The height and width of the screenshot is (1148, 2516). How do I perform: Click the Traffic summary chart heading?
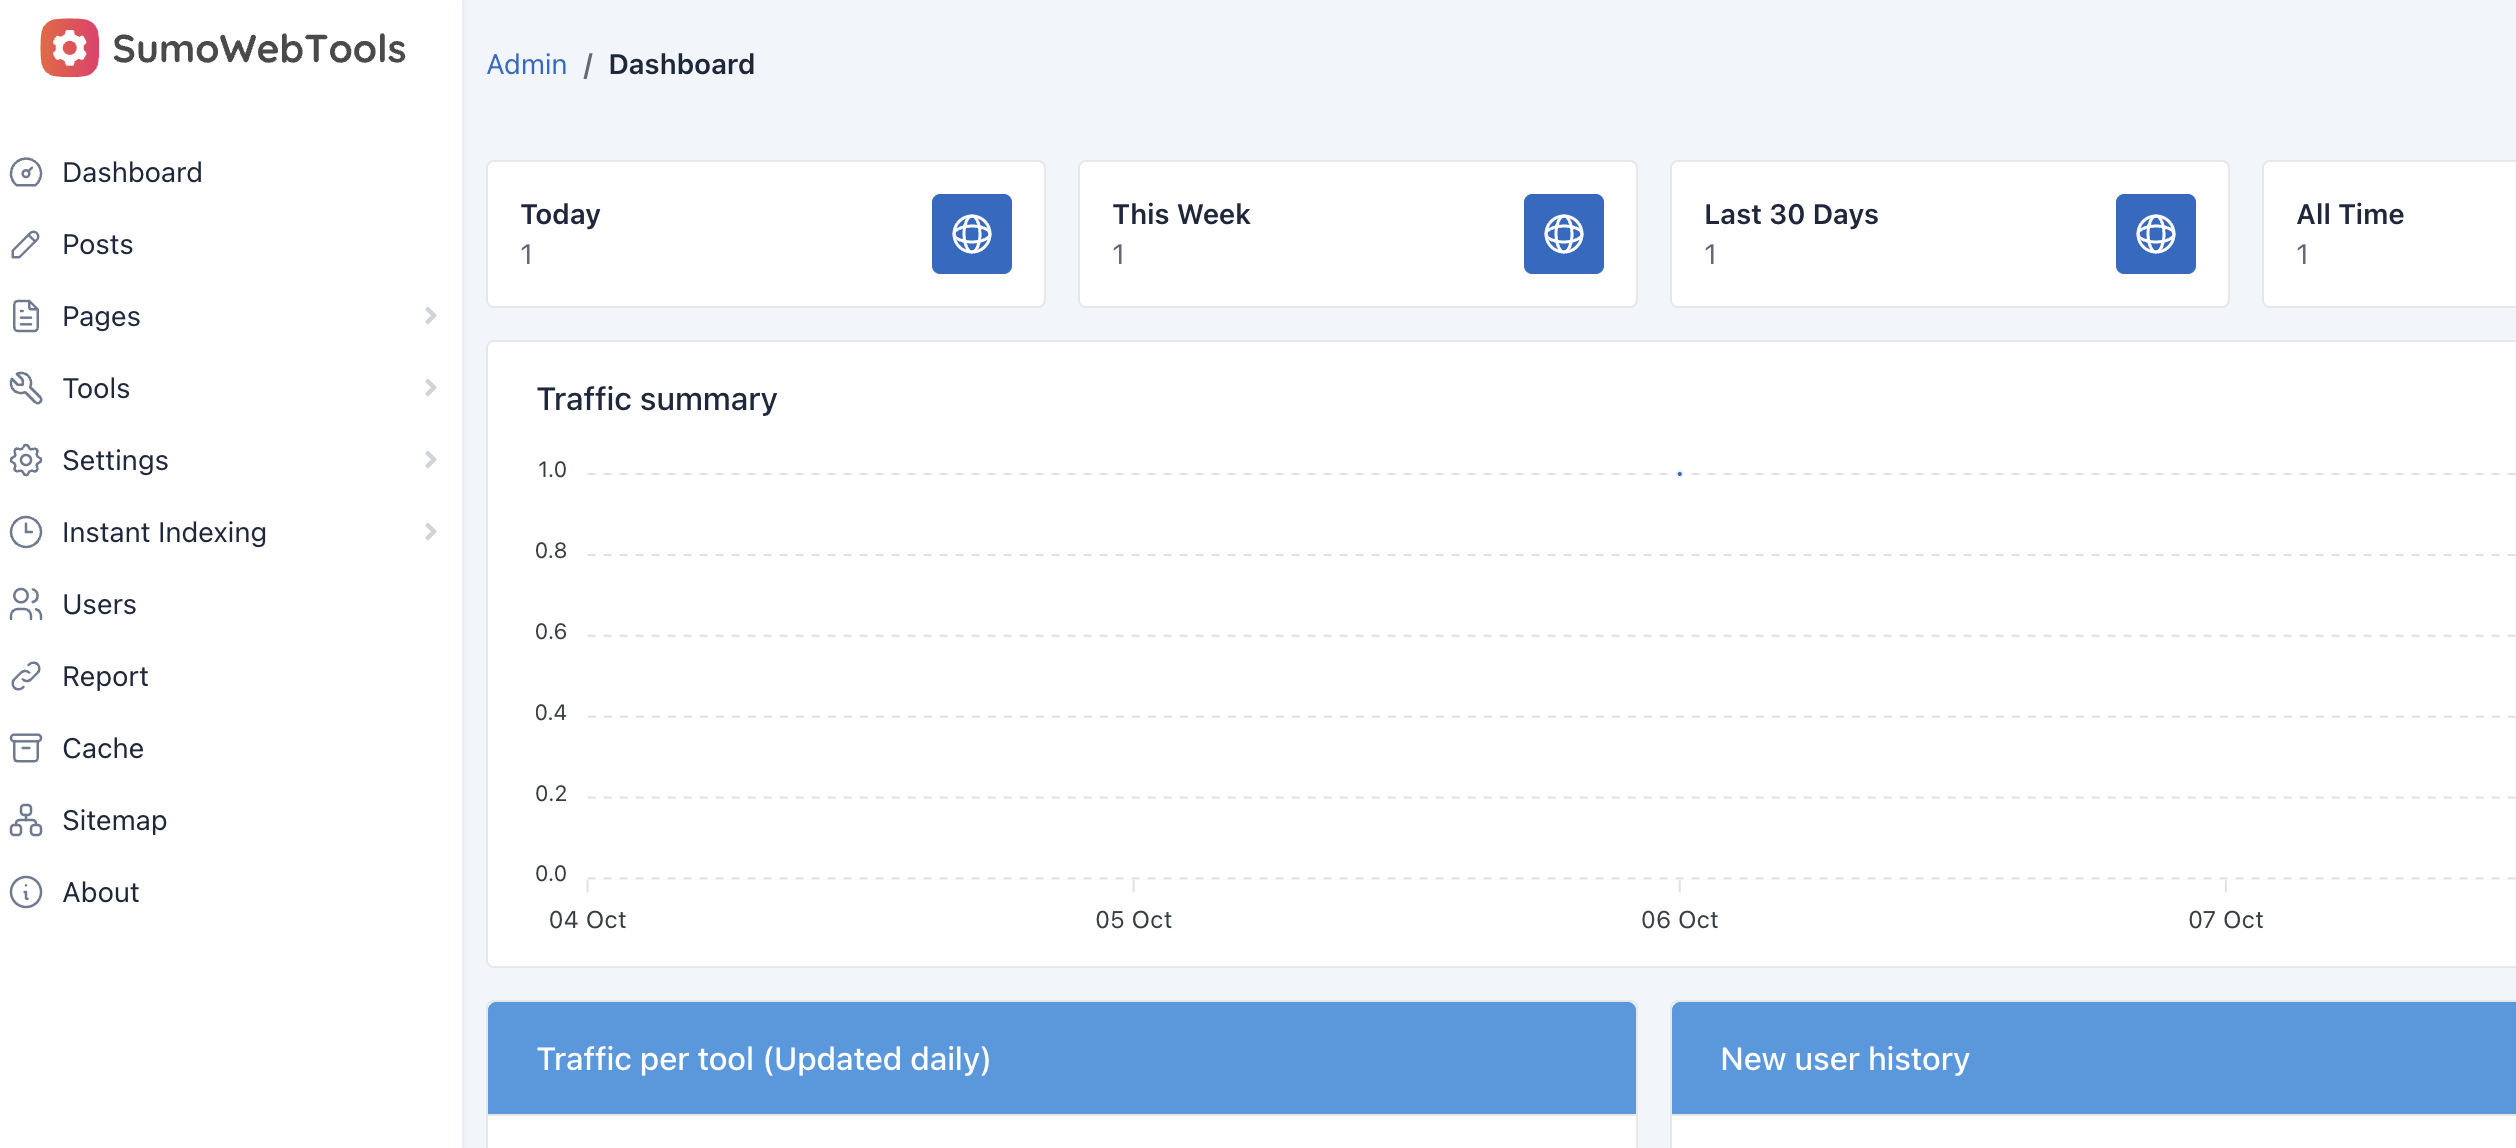tap(657, 400)
